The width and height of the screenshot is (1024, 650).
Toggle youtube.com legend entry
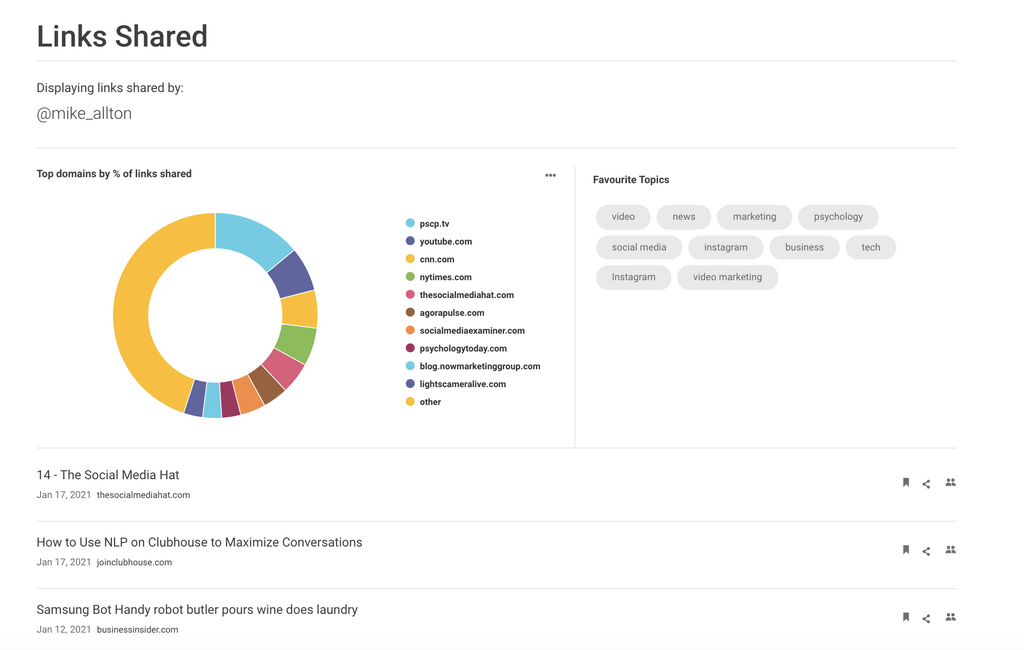click(x=445, y=242)
